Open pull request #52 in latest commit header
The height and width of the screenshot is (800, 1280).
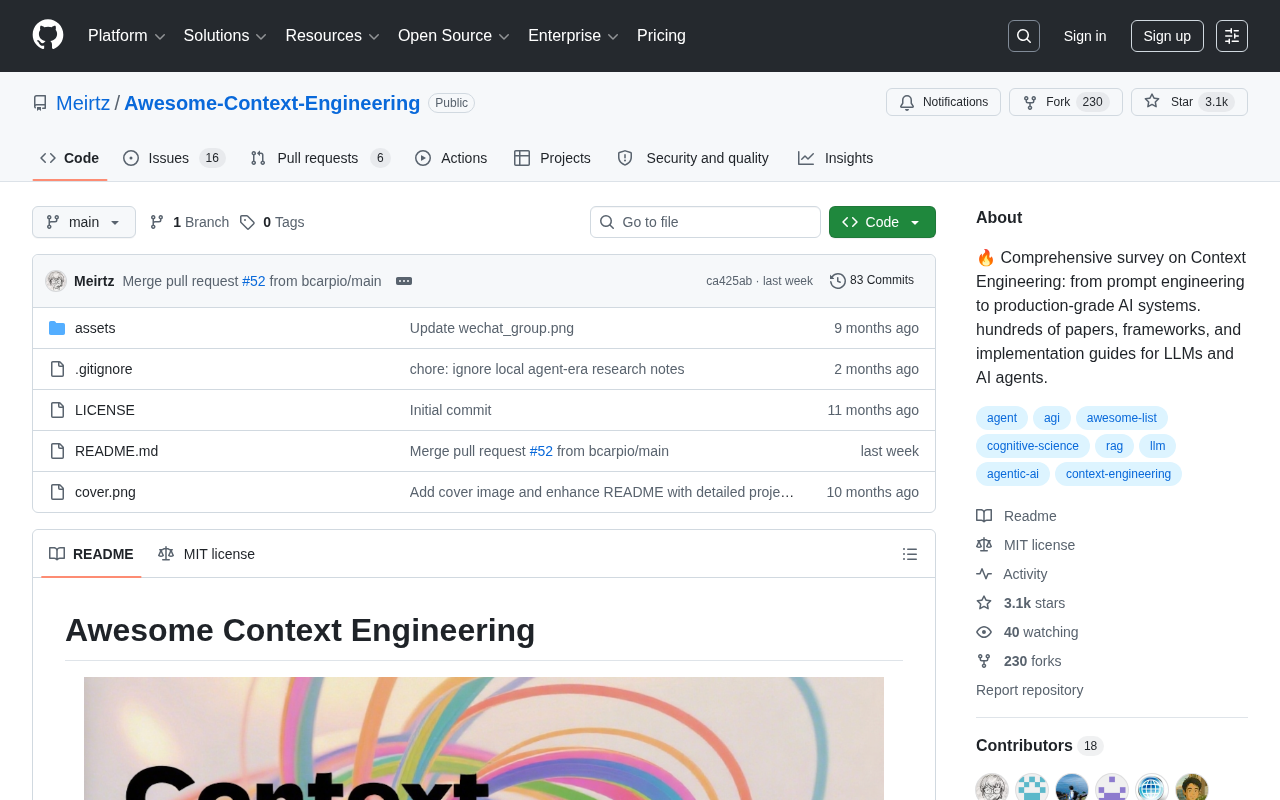254,281
